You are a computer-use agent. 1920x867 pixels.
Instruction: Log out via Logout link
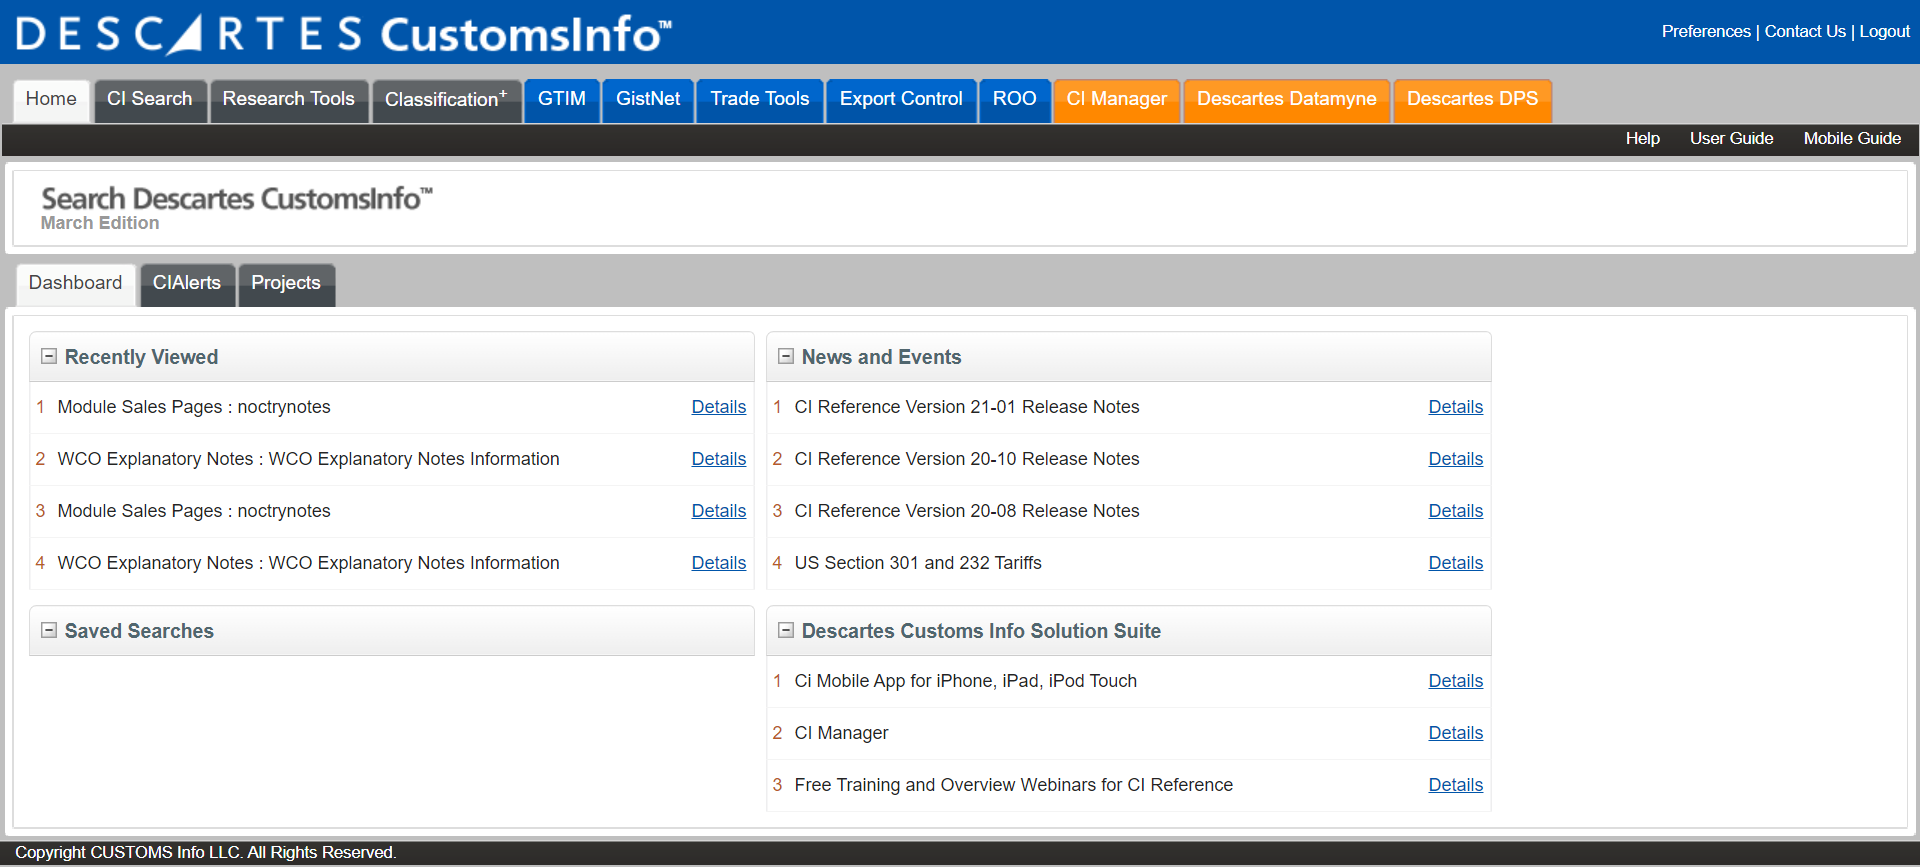point(1885,31)
